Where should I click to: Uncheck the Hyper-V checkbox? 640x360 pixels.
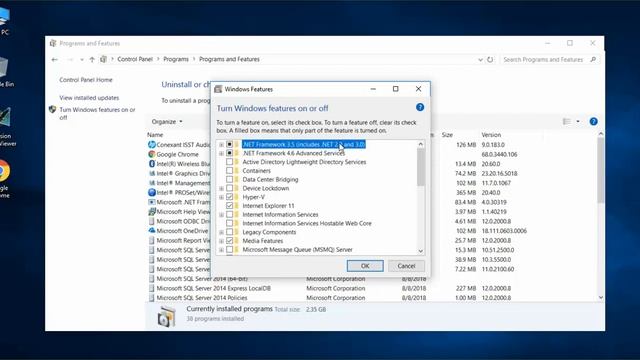click(x=229, y=197)
